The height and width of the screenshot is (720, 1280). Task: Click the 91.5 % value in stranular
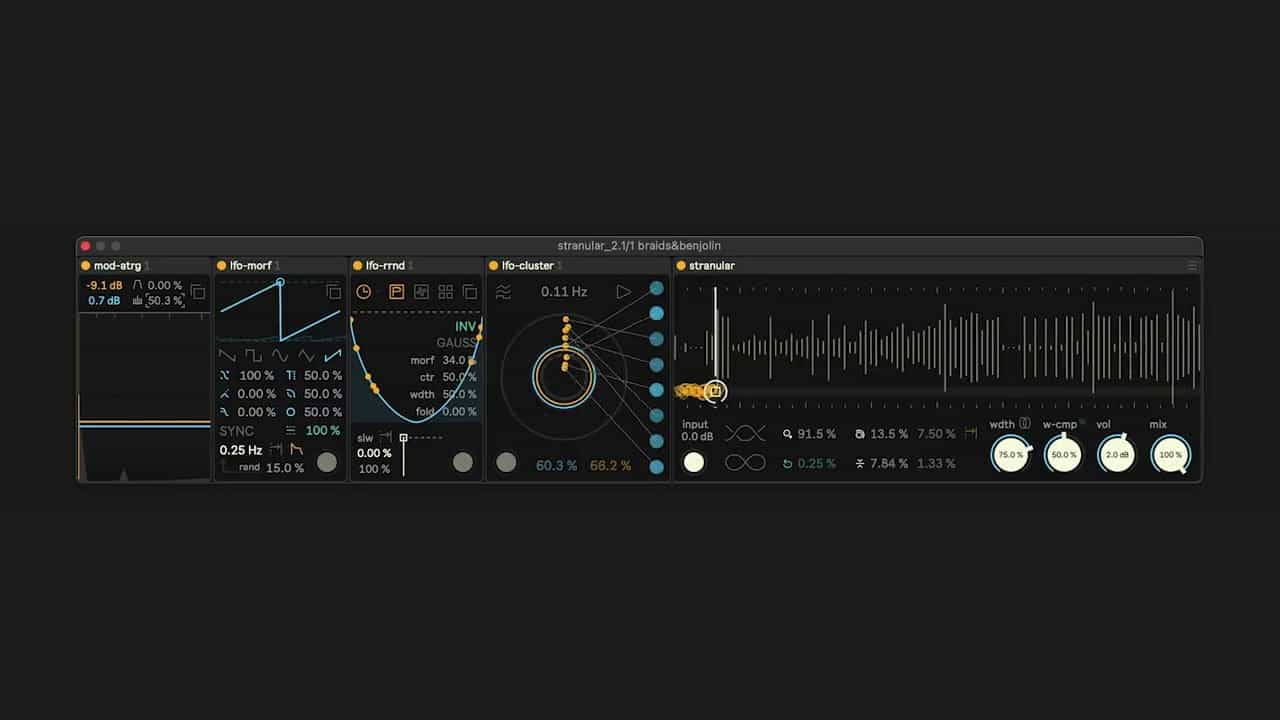tap(817, 434)
